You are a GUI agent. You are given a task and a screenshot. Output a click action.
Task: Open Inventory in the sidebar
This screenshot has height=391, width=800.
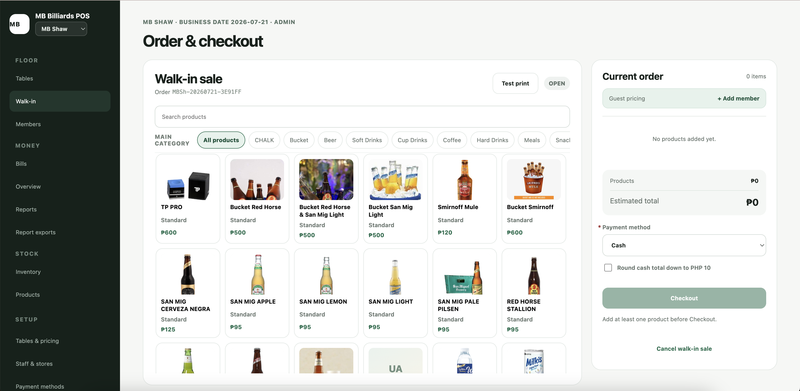28,272
